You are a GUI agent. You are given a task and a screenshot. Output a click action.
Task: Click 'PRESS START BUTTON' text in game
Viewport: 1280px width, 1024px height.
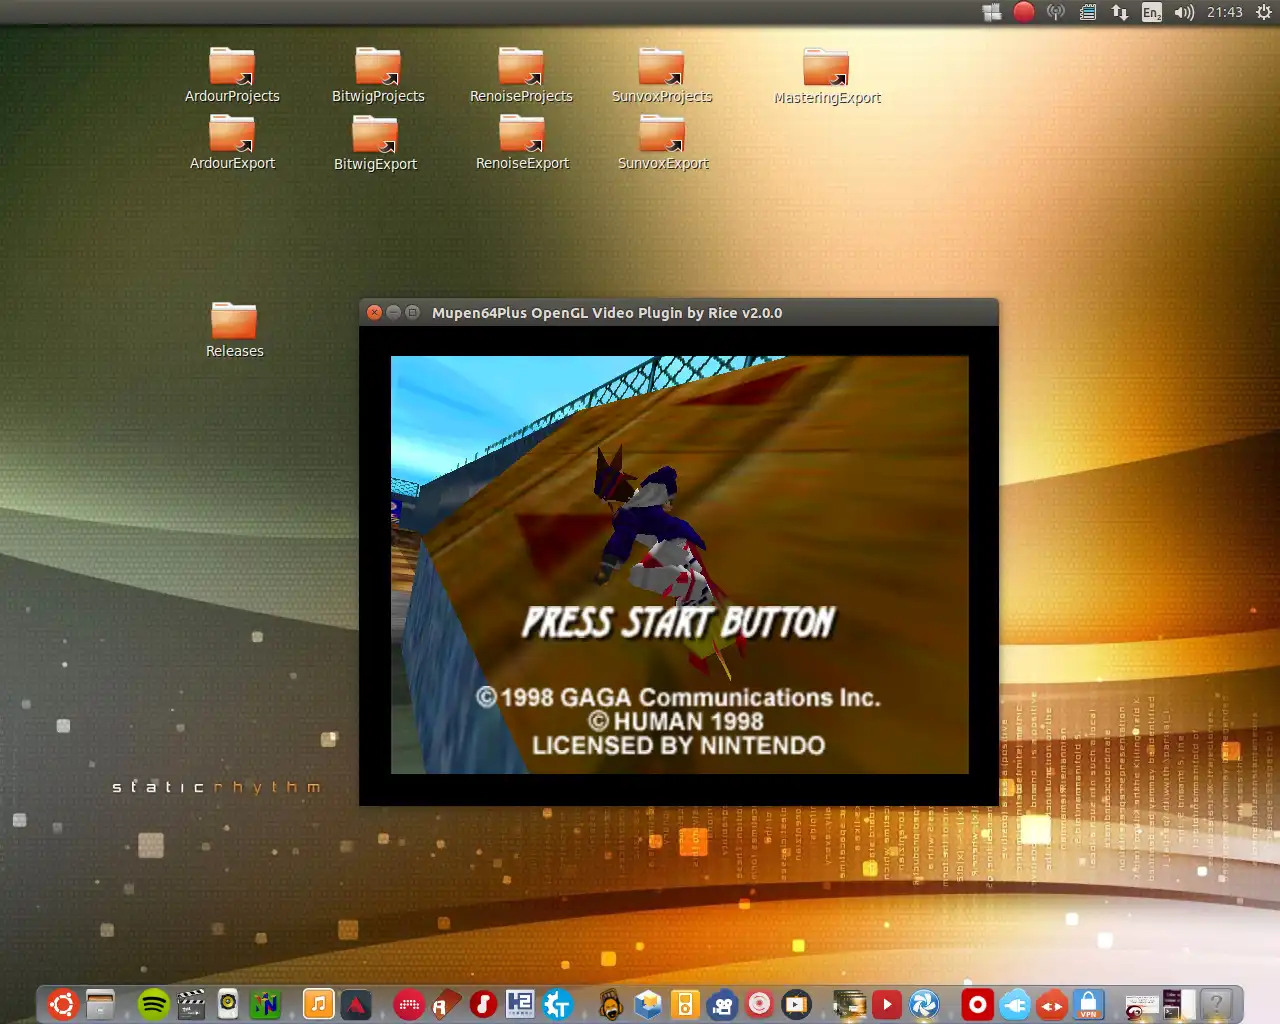tap(679, 622)
